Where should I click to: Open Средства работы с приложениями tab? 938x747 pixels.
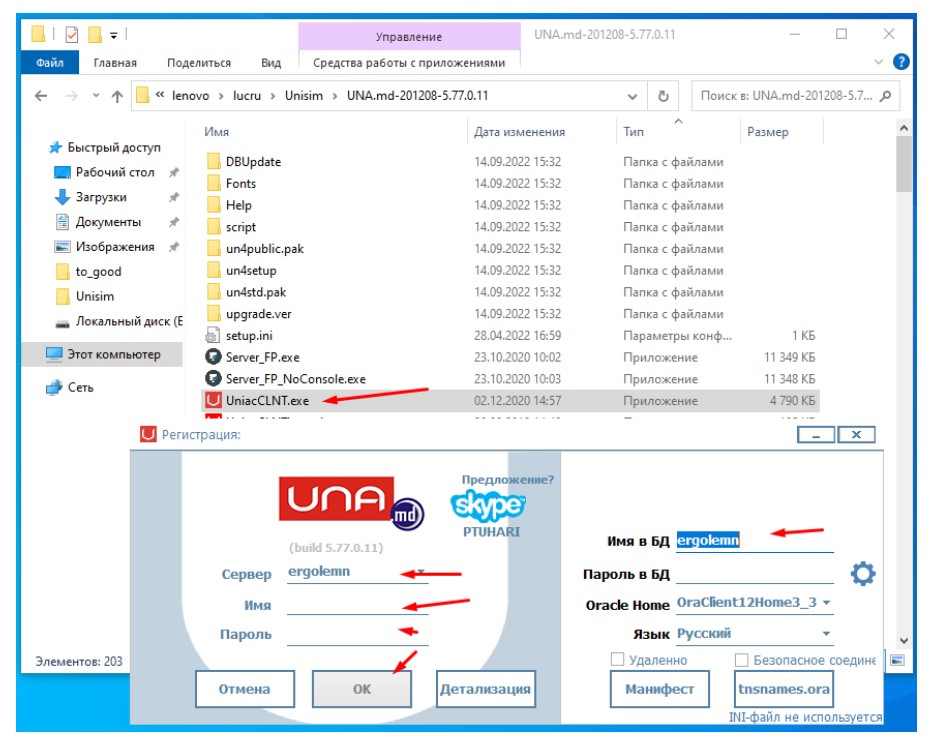409,62
